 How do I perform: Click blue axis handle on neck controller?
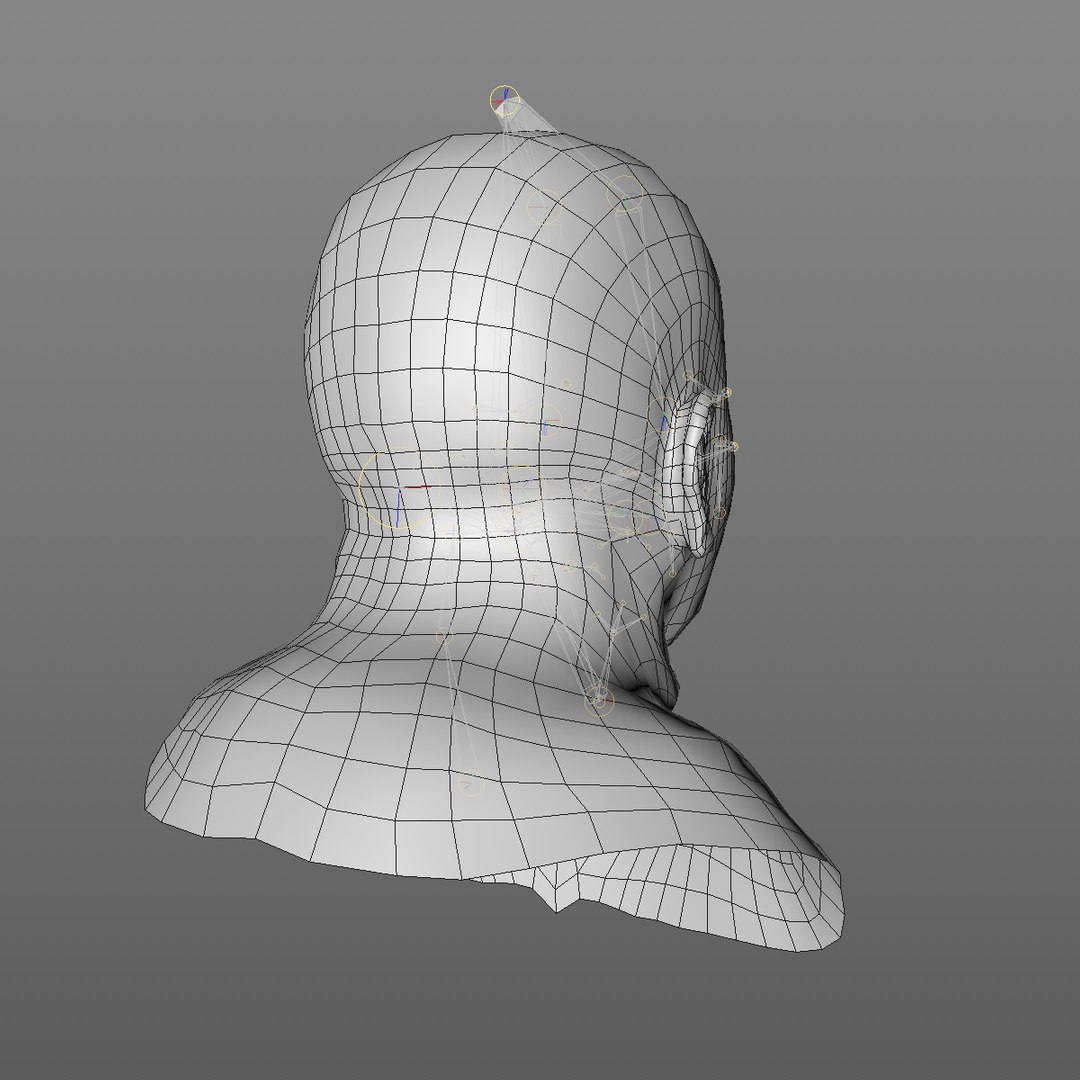click(399, 508)
